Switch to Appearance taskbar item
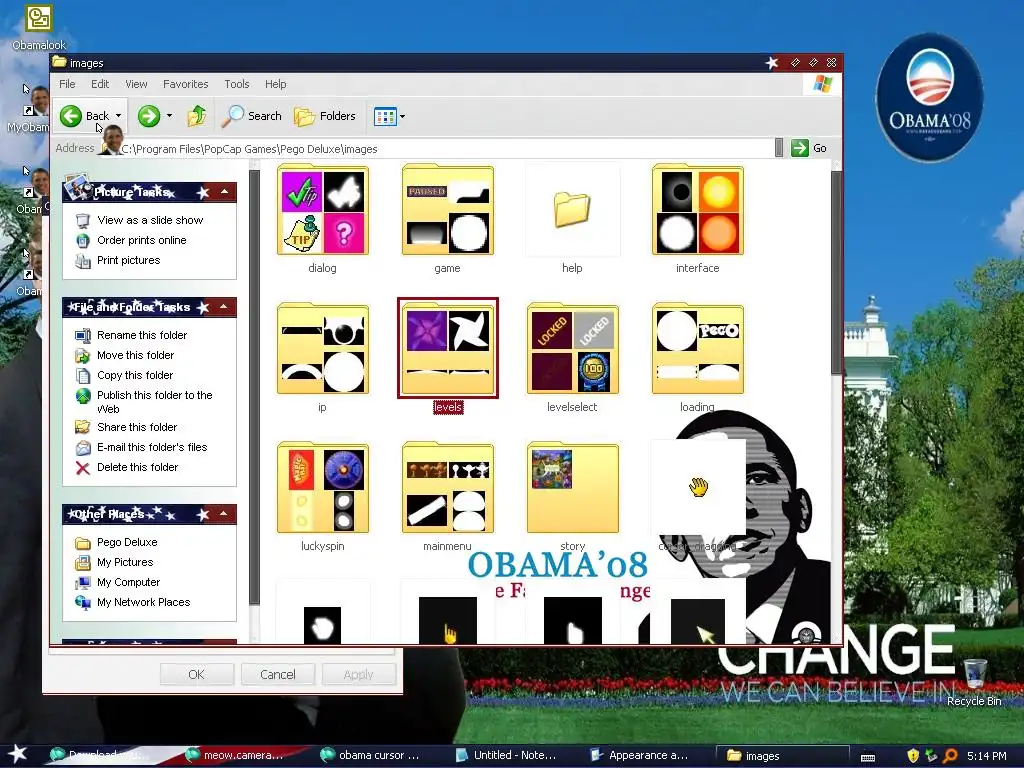 coord(639,755)
